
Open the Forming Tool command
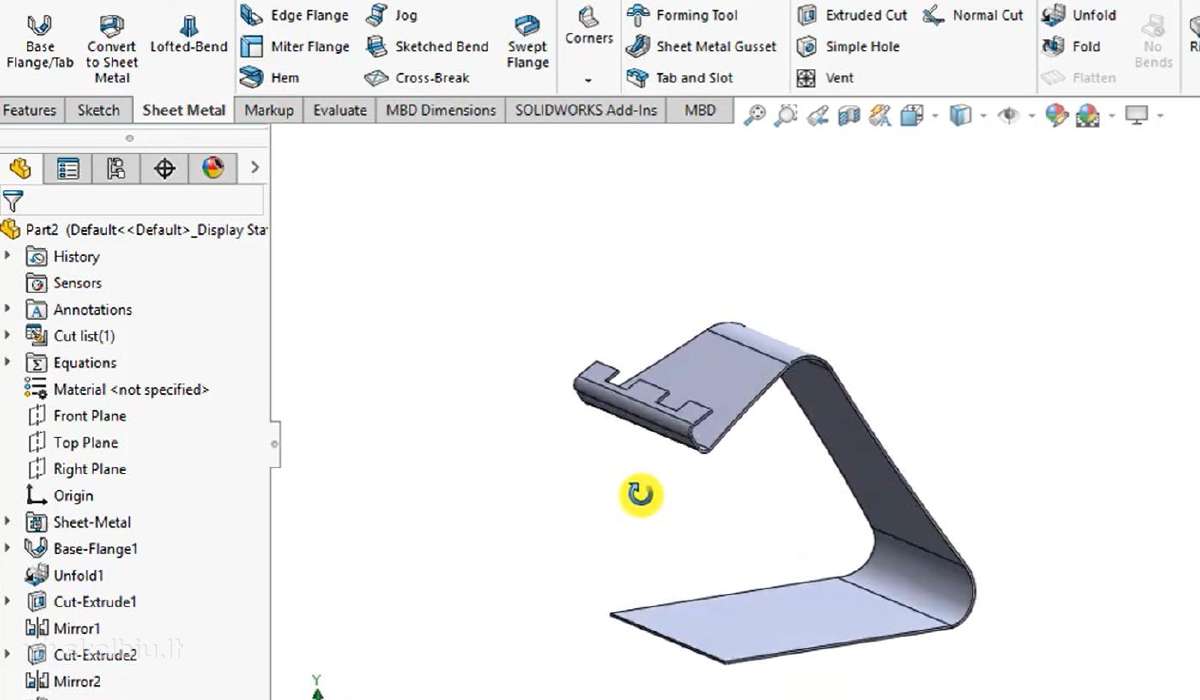coord(683,15)
